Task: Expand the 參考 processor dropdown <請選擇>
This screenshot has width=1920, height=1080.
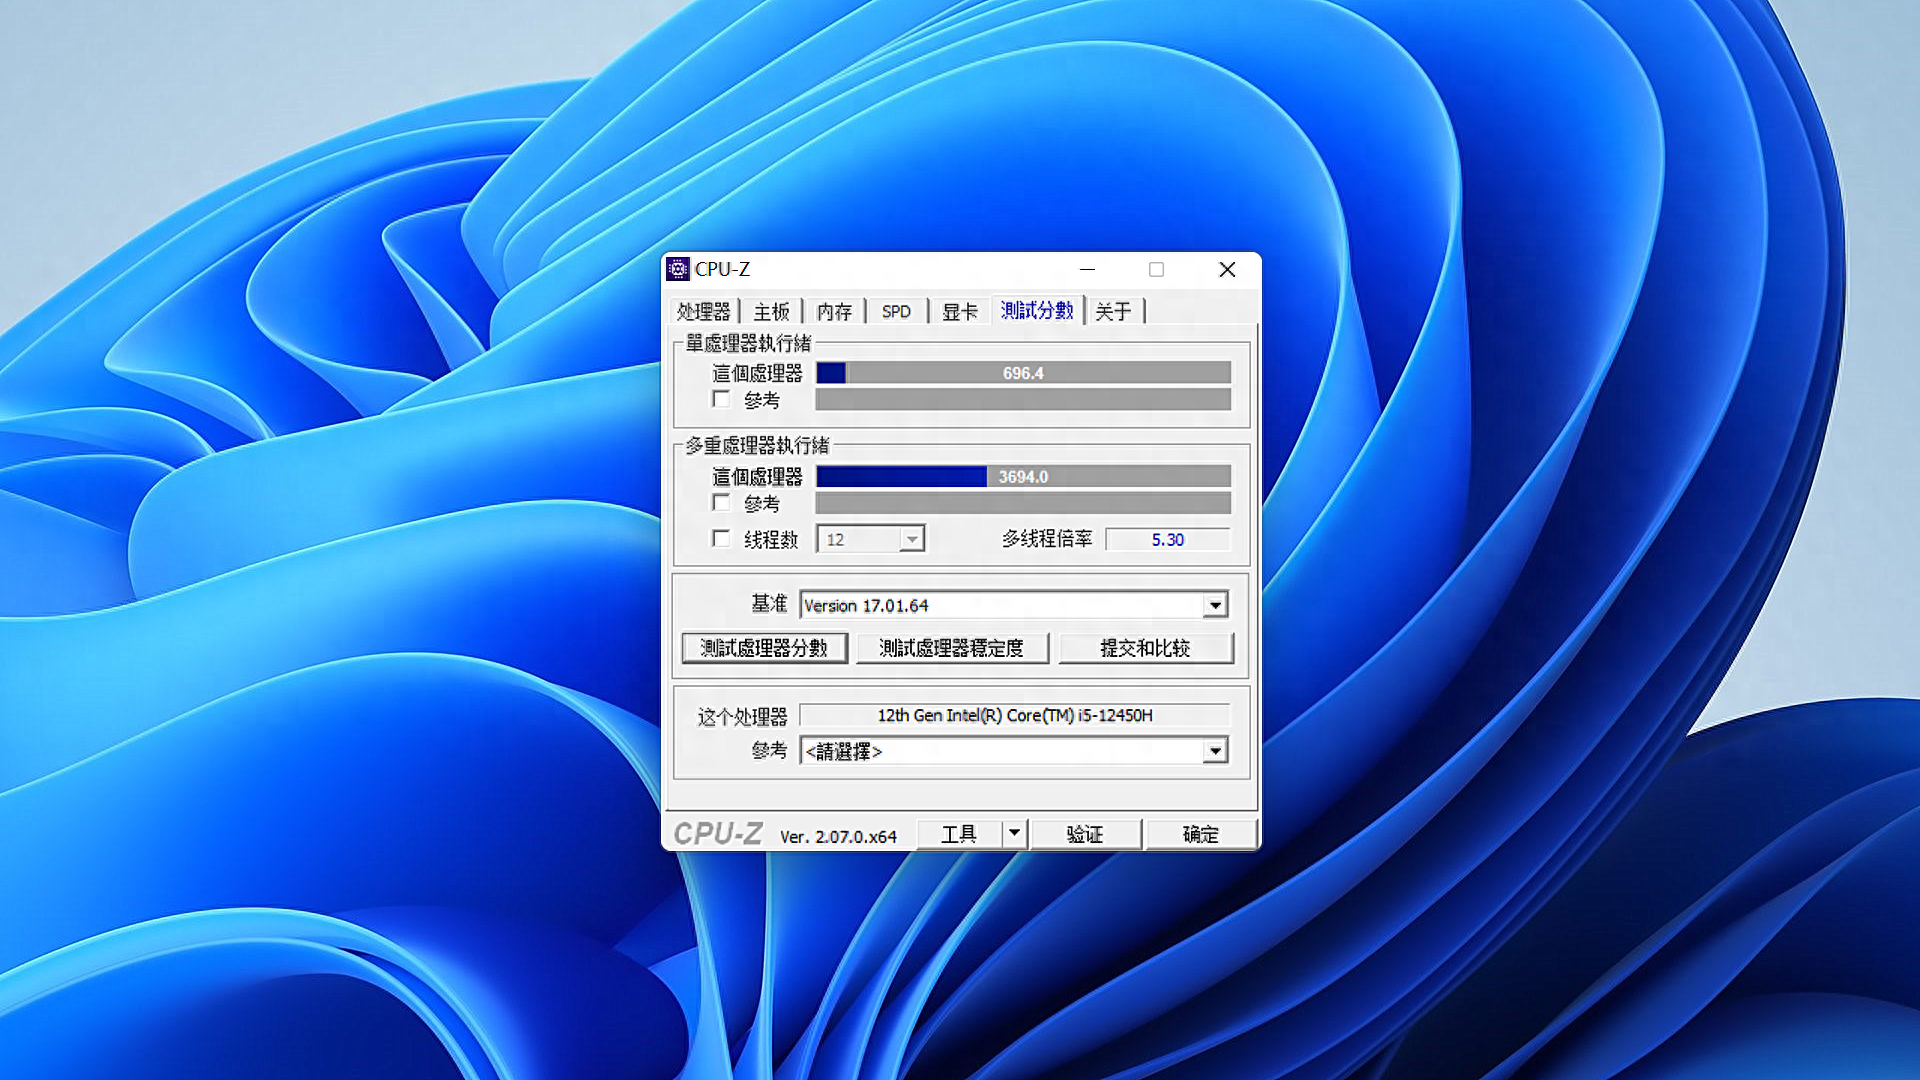Action: (1215, 751)
